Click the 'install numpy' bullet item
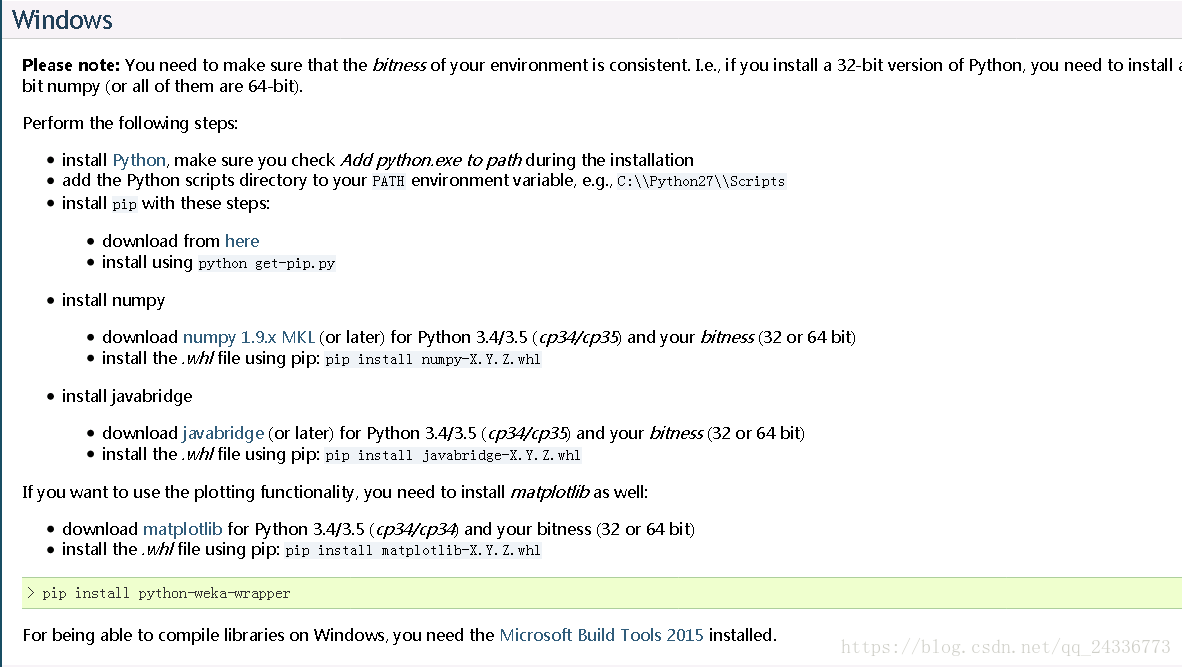This screenshot has height=667, width=1182. tap(113, 300)
